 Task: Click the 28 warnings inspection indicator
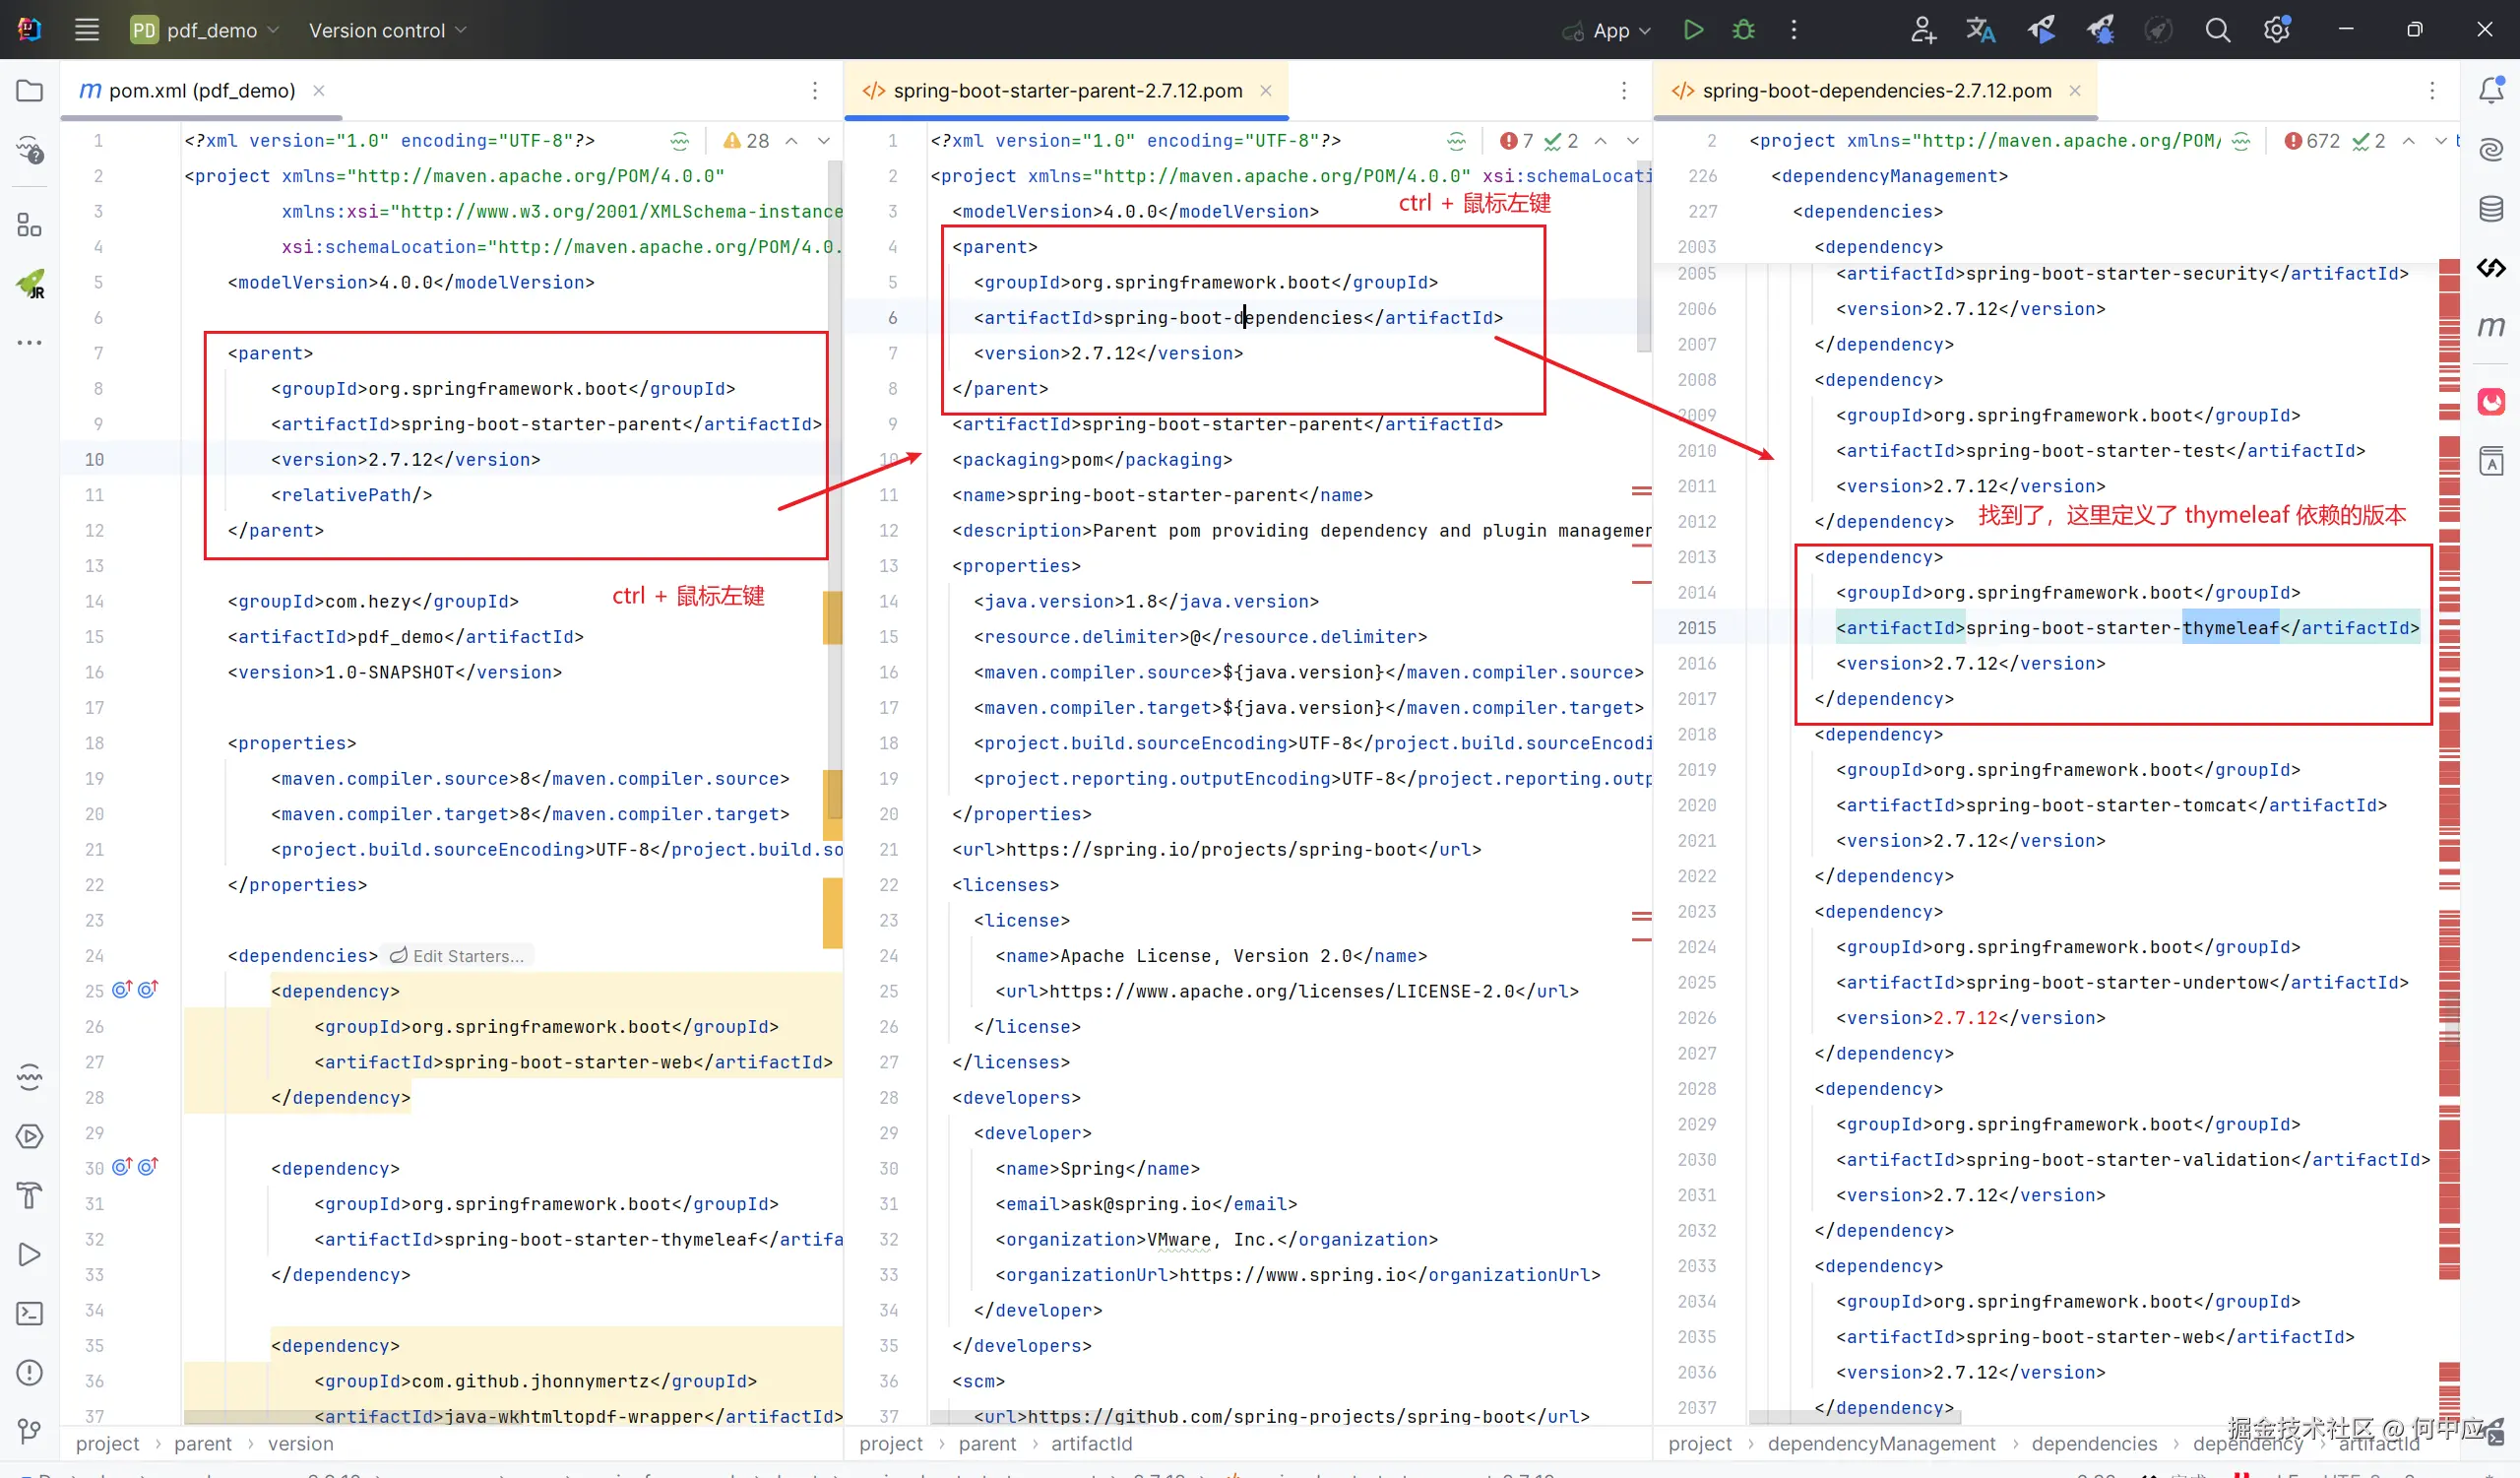pyautogui.click(x=746, y=141)
